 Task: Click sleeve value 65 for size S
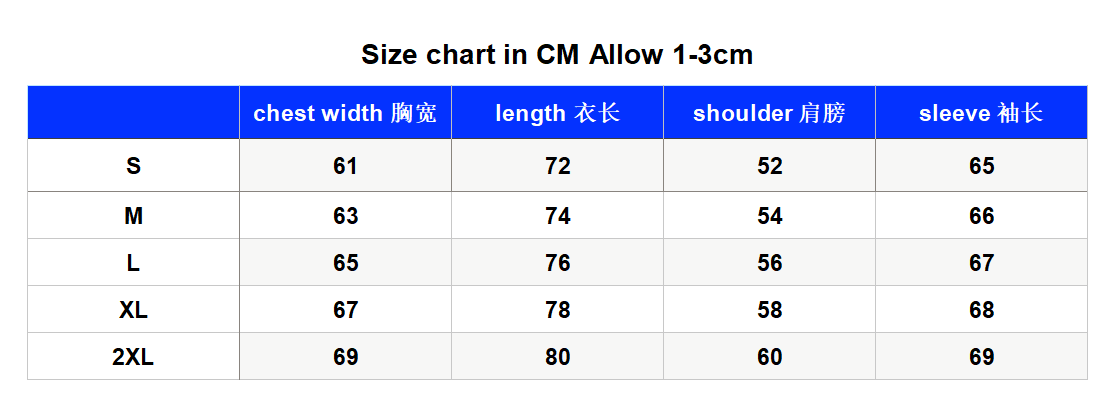click(x=981, y=166)
